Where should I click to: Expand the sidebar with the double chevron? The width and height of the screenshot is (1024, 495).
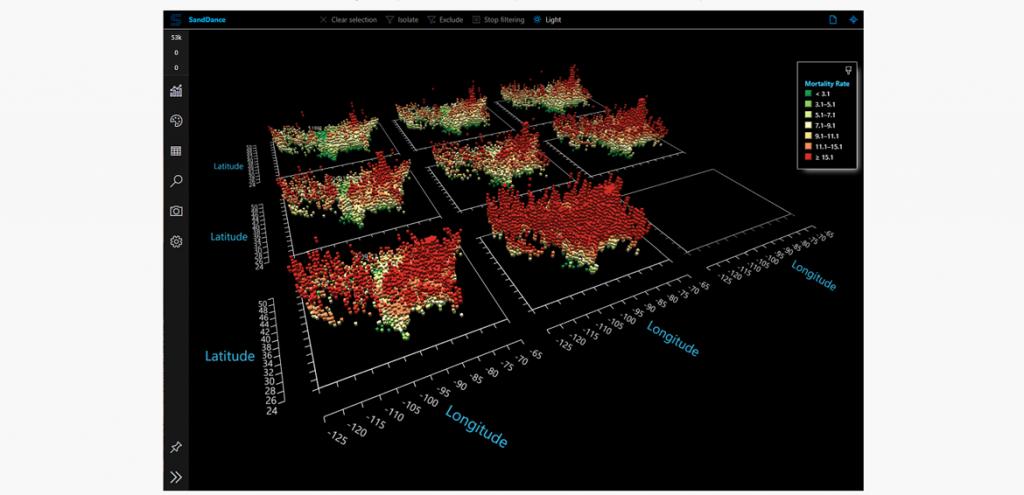tap(176, 476)
